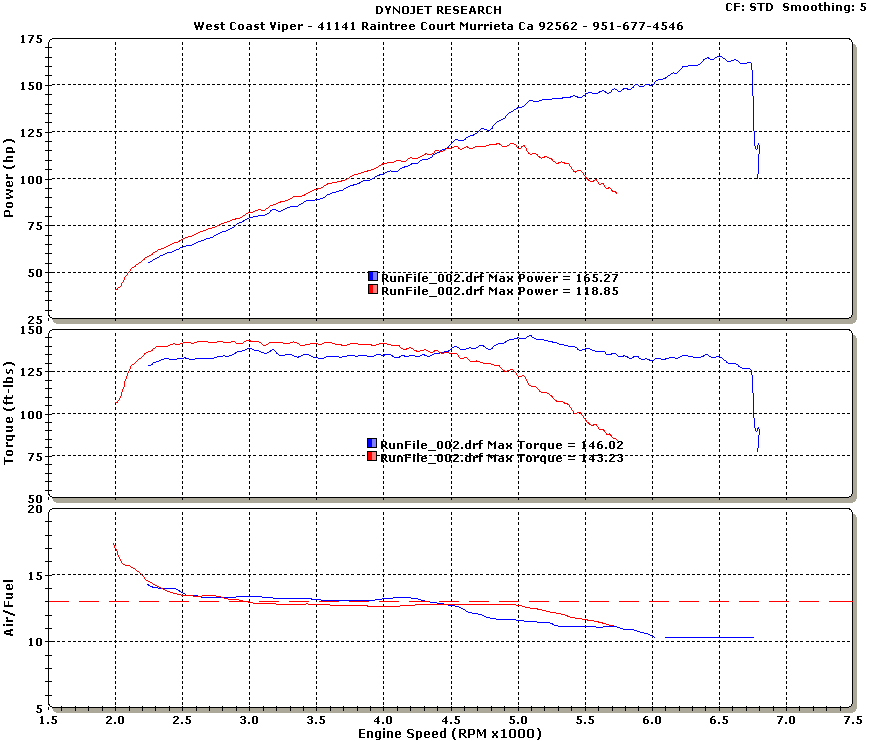
Task: Click the blue Max Power legend swatch
Action: (373, 276)
